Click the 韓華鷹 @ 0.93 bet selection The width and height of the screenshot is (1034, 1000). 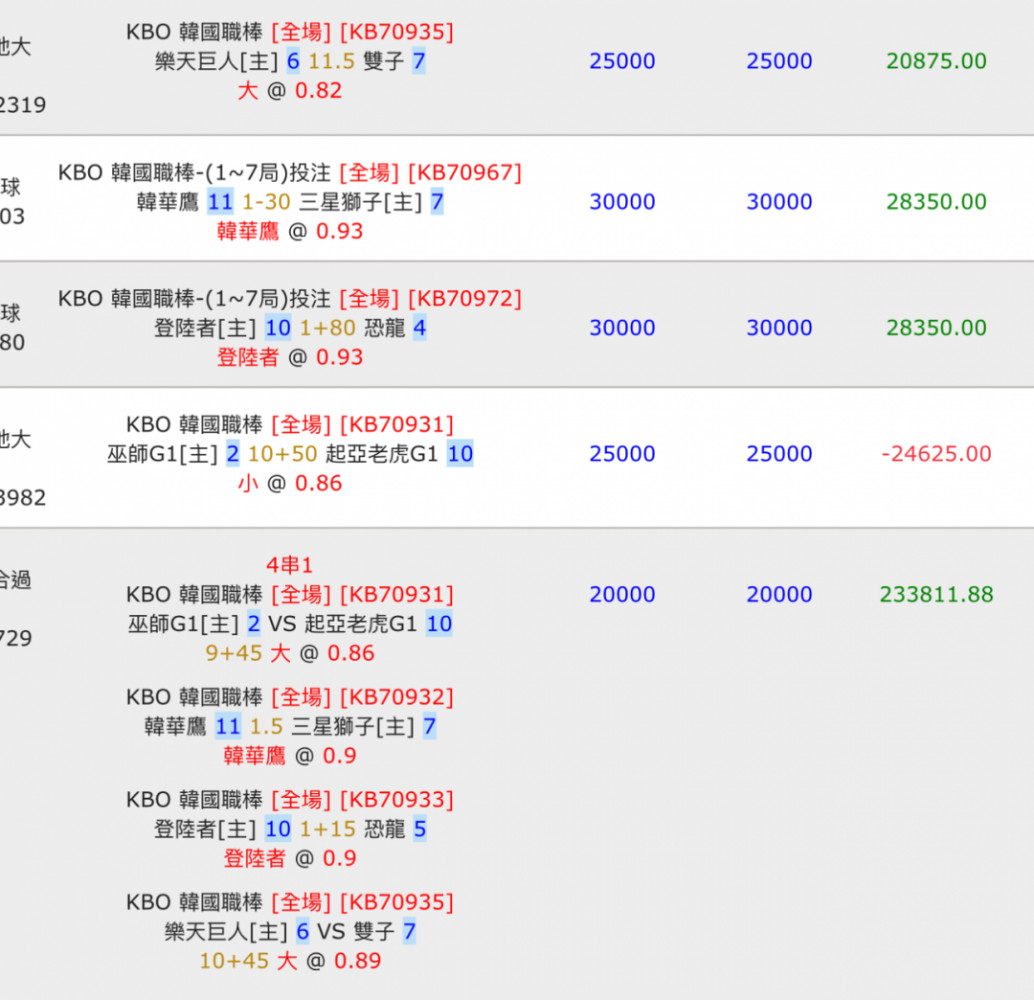[x=289, y=232]
